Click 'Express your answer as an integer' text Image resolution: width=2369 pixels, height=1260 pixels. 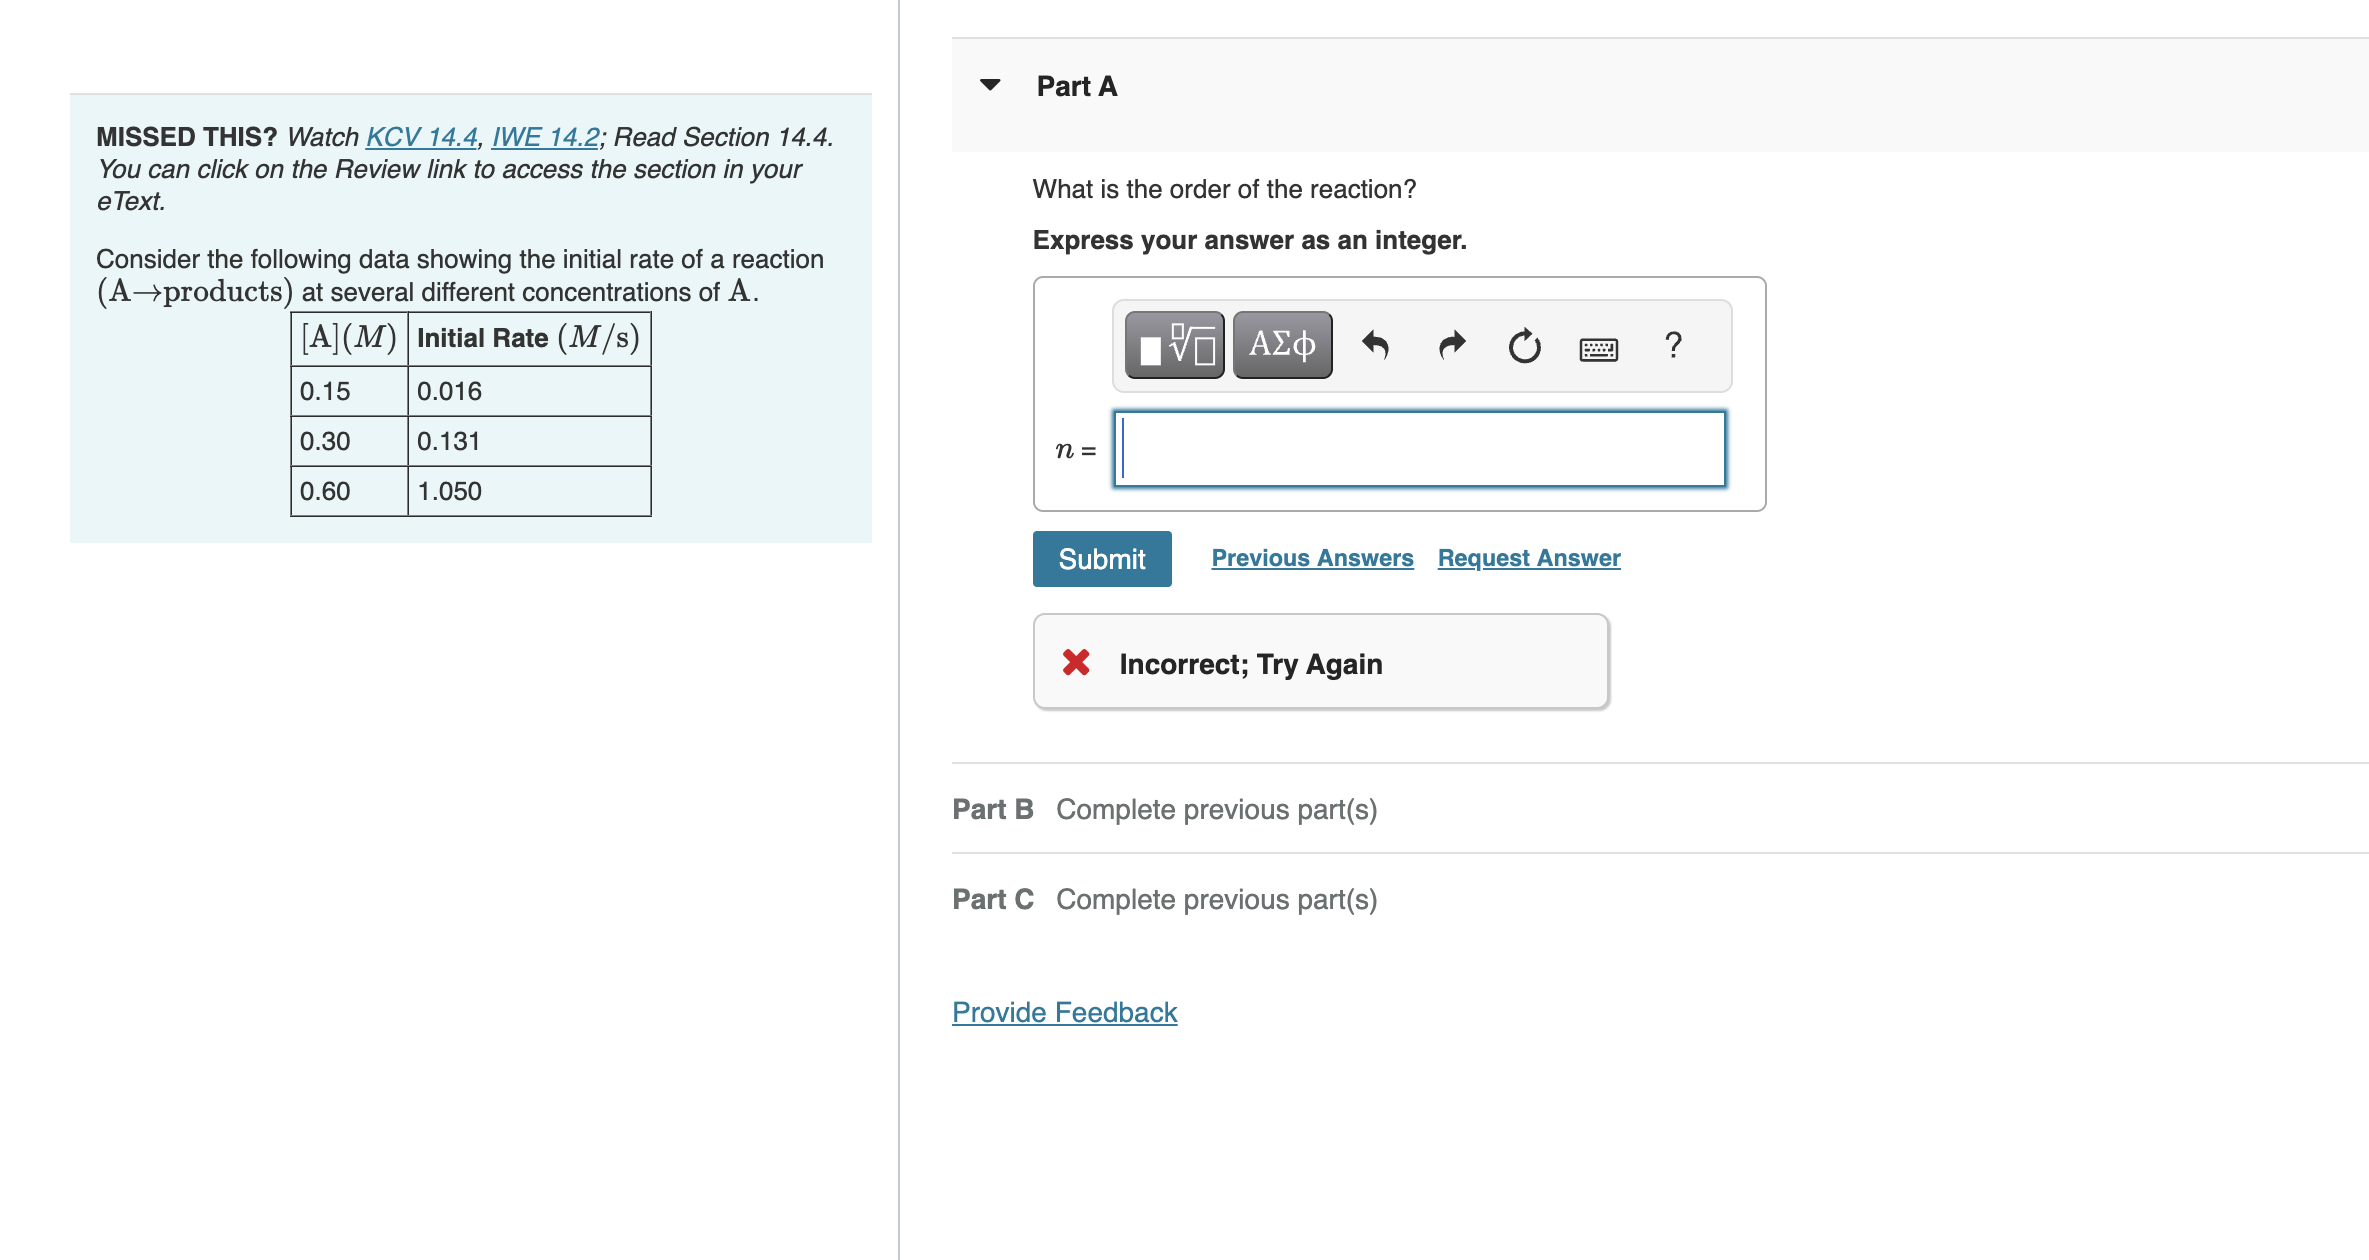(x=1249, y=240)
